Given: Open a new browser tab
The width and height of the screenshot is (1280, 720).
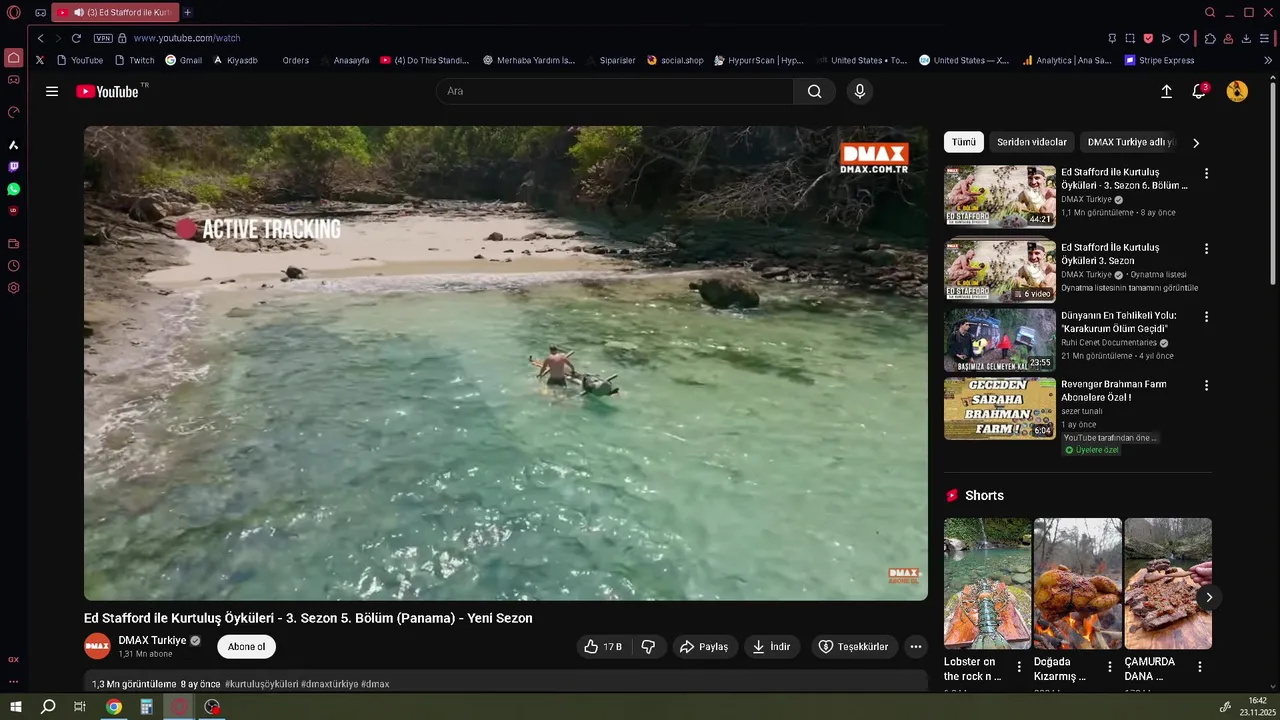Looking at the screenshot, I should pyautogui.click(x=187, y=13).
